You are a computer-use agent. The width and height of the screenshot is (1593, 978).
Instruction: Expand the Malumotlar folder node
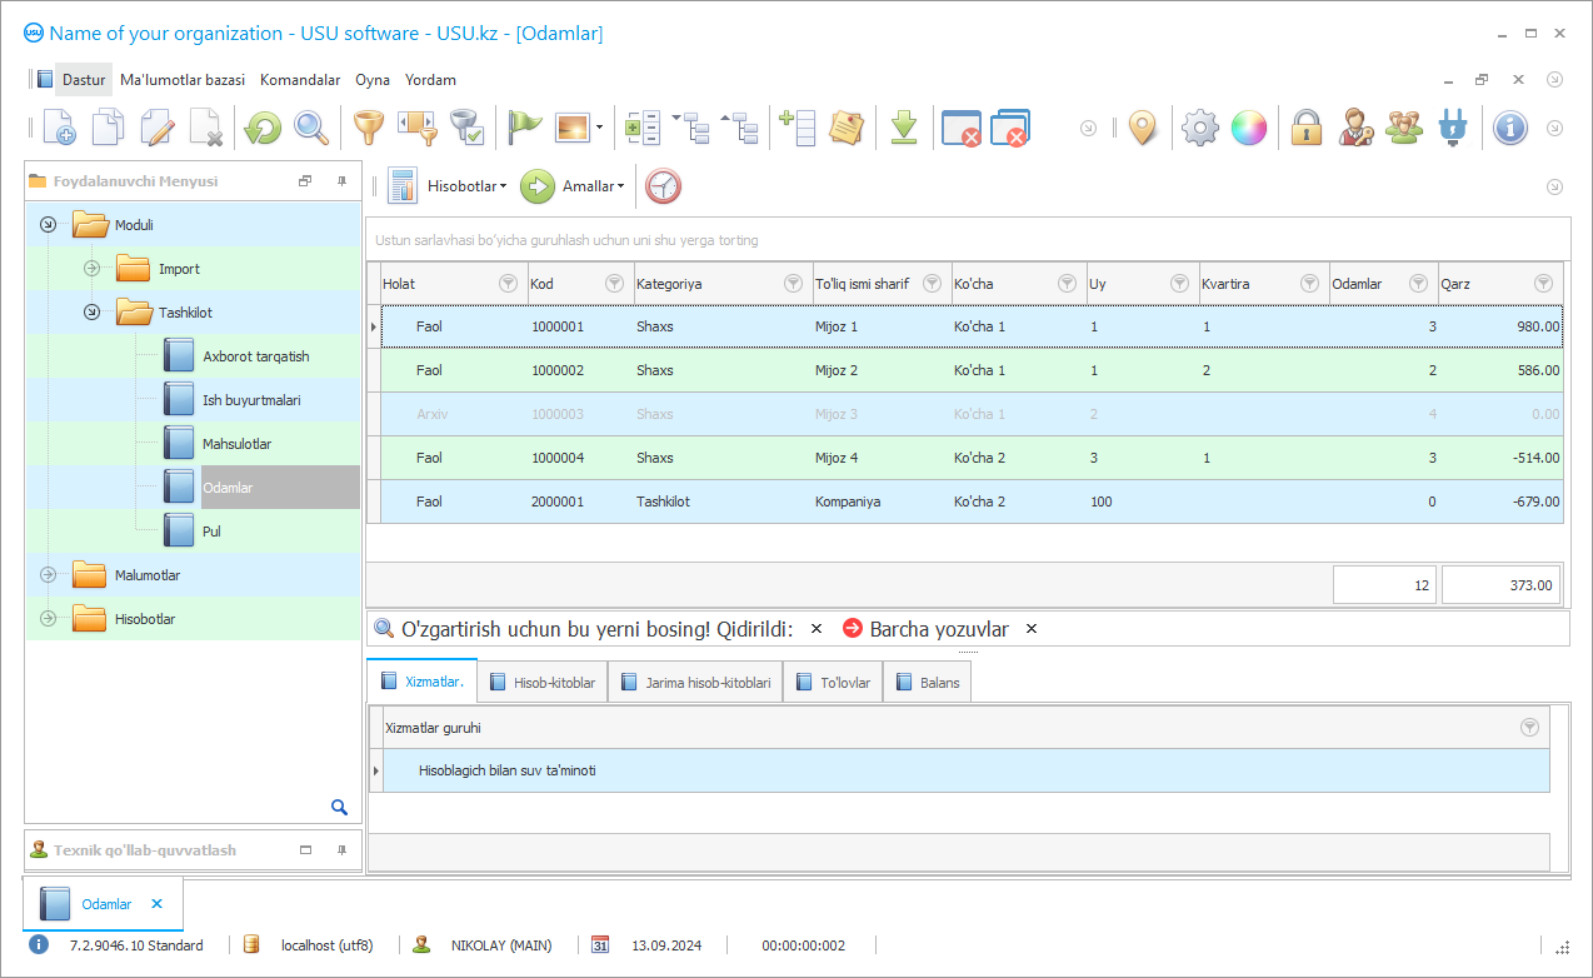[48, 575]
